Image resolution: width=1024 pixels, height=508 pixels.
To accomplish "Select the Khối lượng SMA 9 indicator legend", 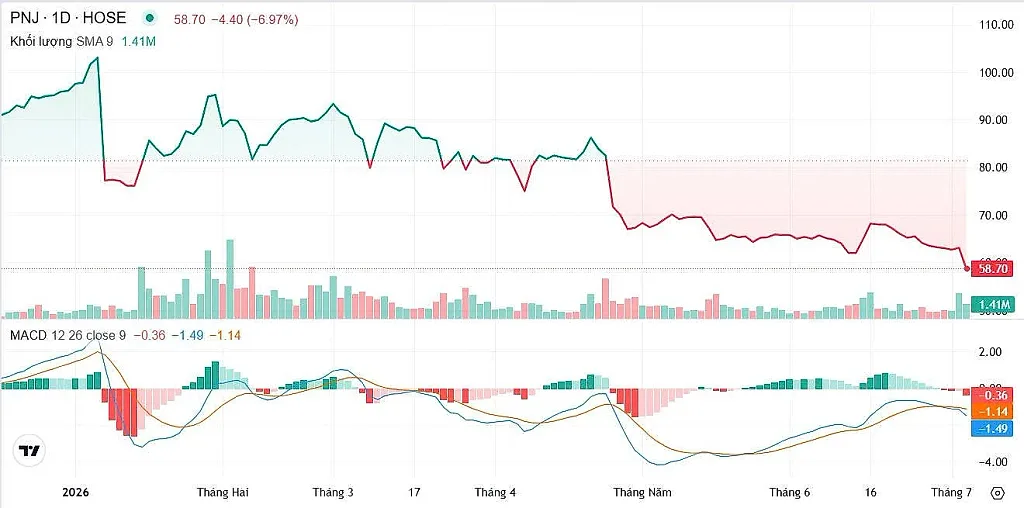I will [61, 41].
